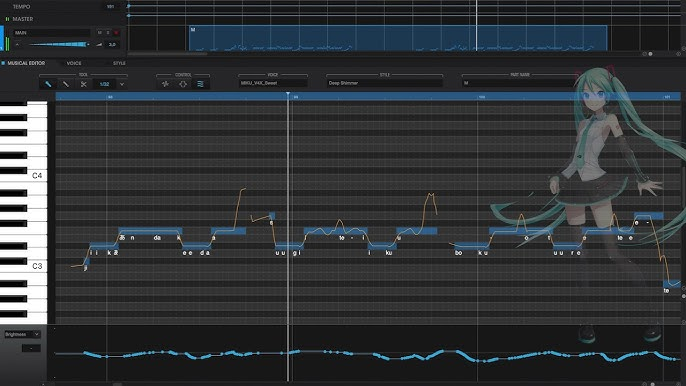686x386 pixels.
Task: Toggle the highlighted third CONTROL icon
Action: coord(200,84)
